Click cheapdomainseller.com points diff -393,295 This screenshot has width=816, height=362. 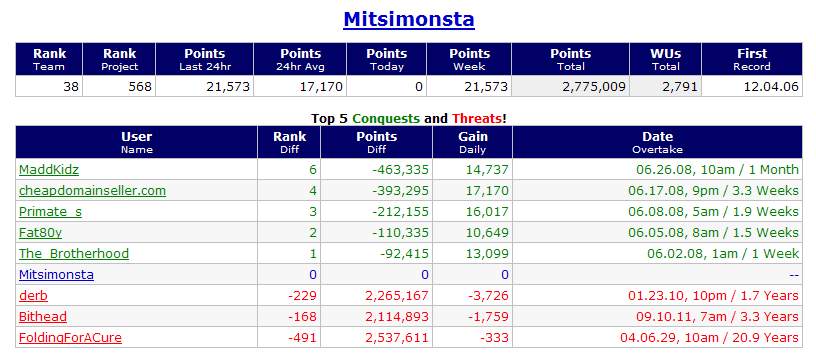tap(401, 191)
